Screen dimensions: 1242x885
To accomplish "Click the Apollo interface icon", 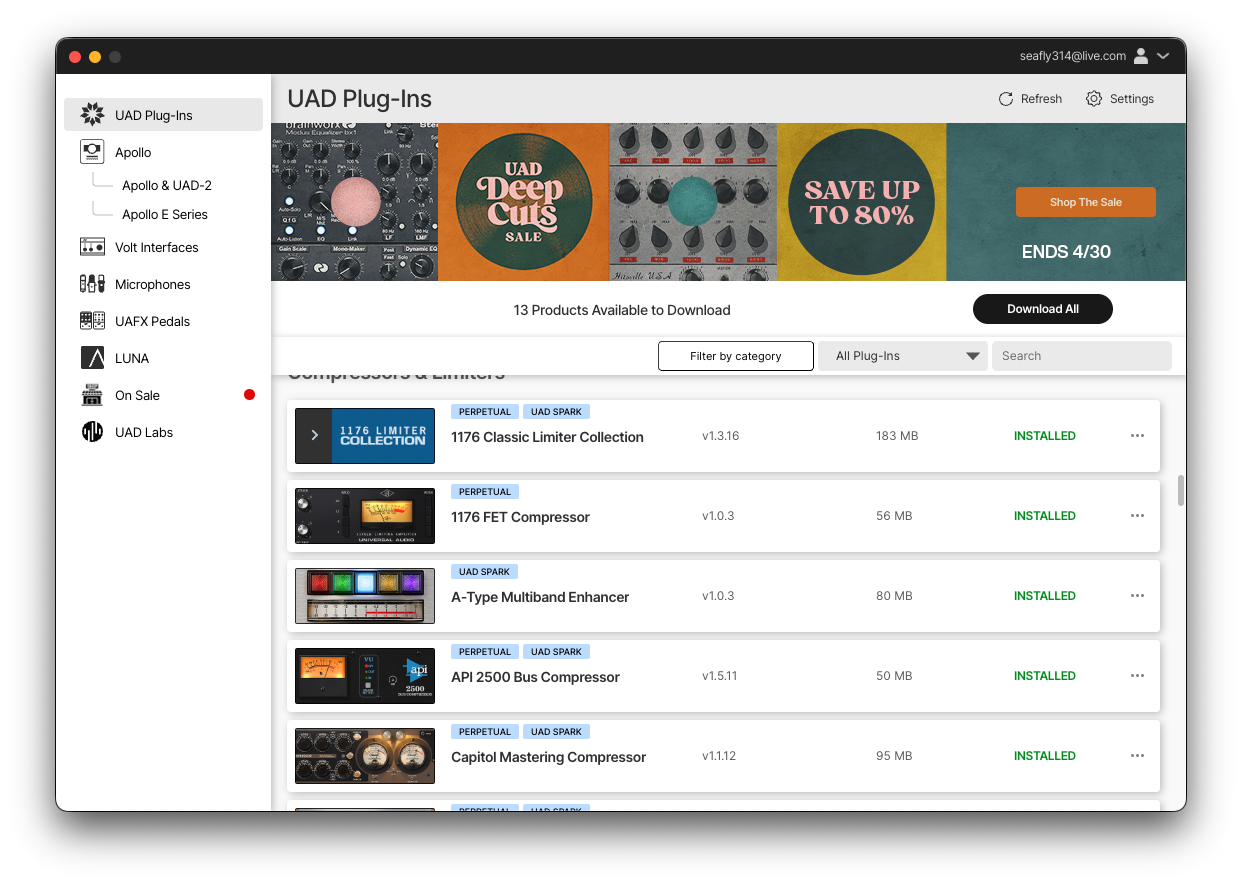I will [93, 152].
